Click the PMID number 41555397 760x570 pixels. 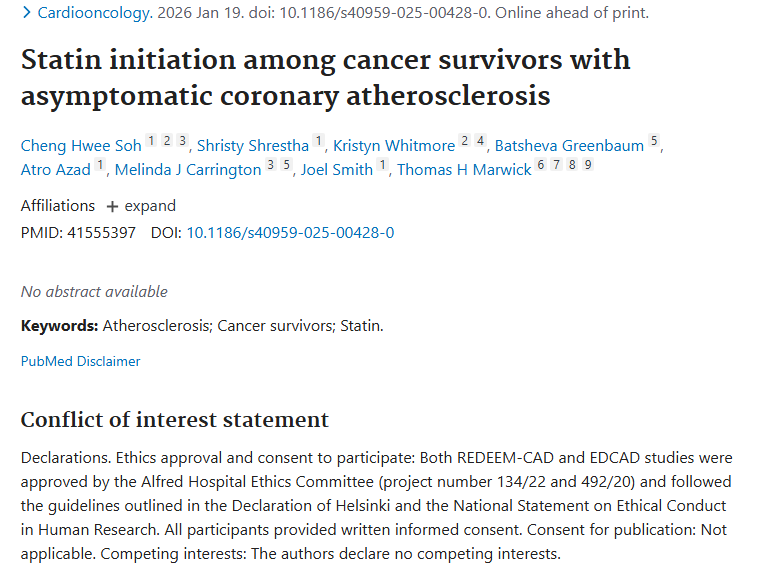click(100, 232)
